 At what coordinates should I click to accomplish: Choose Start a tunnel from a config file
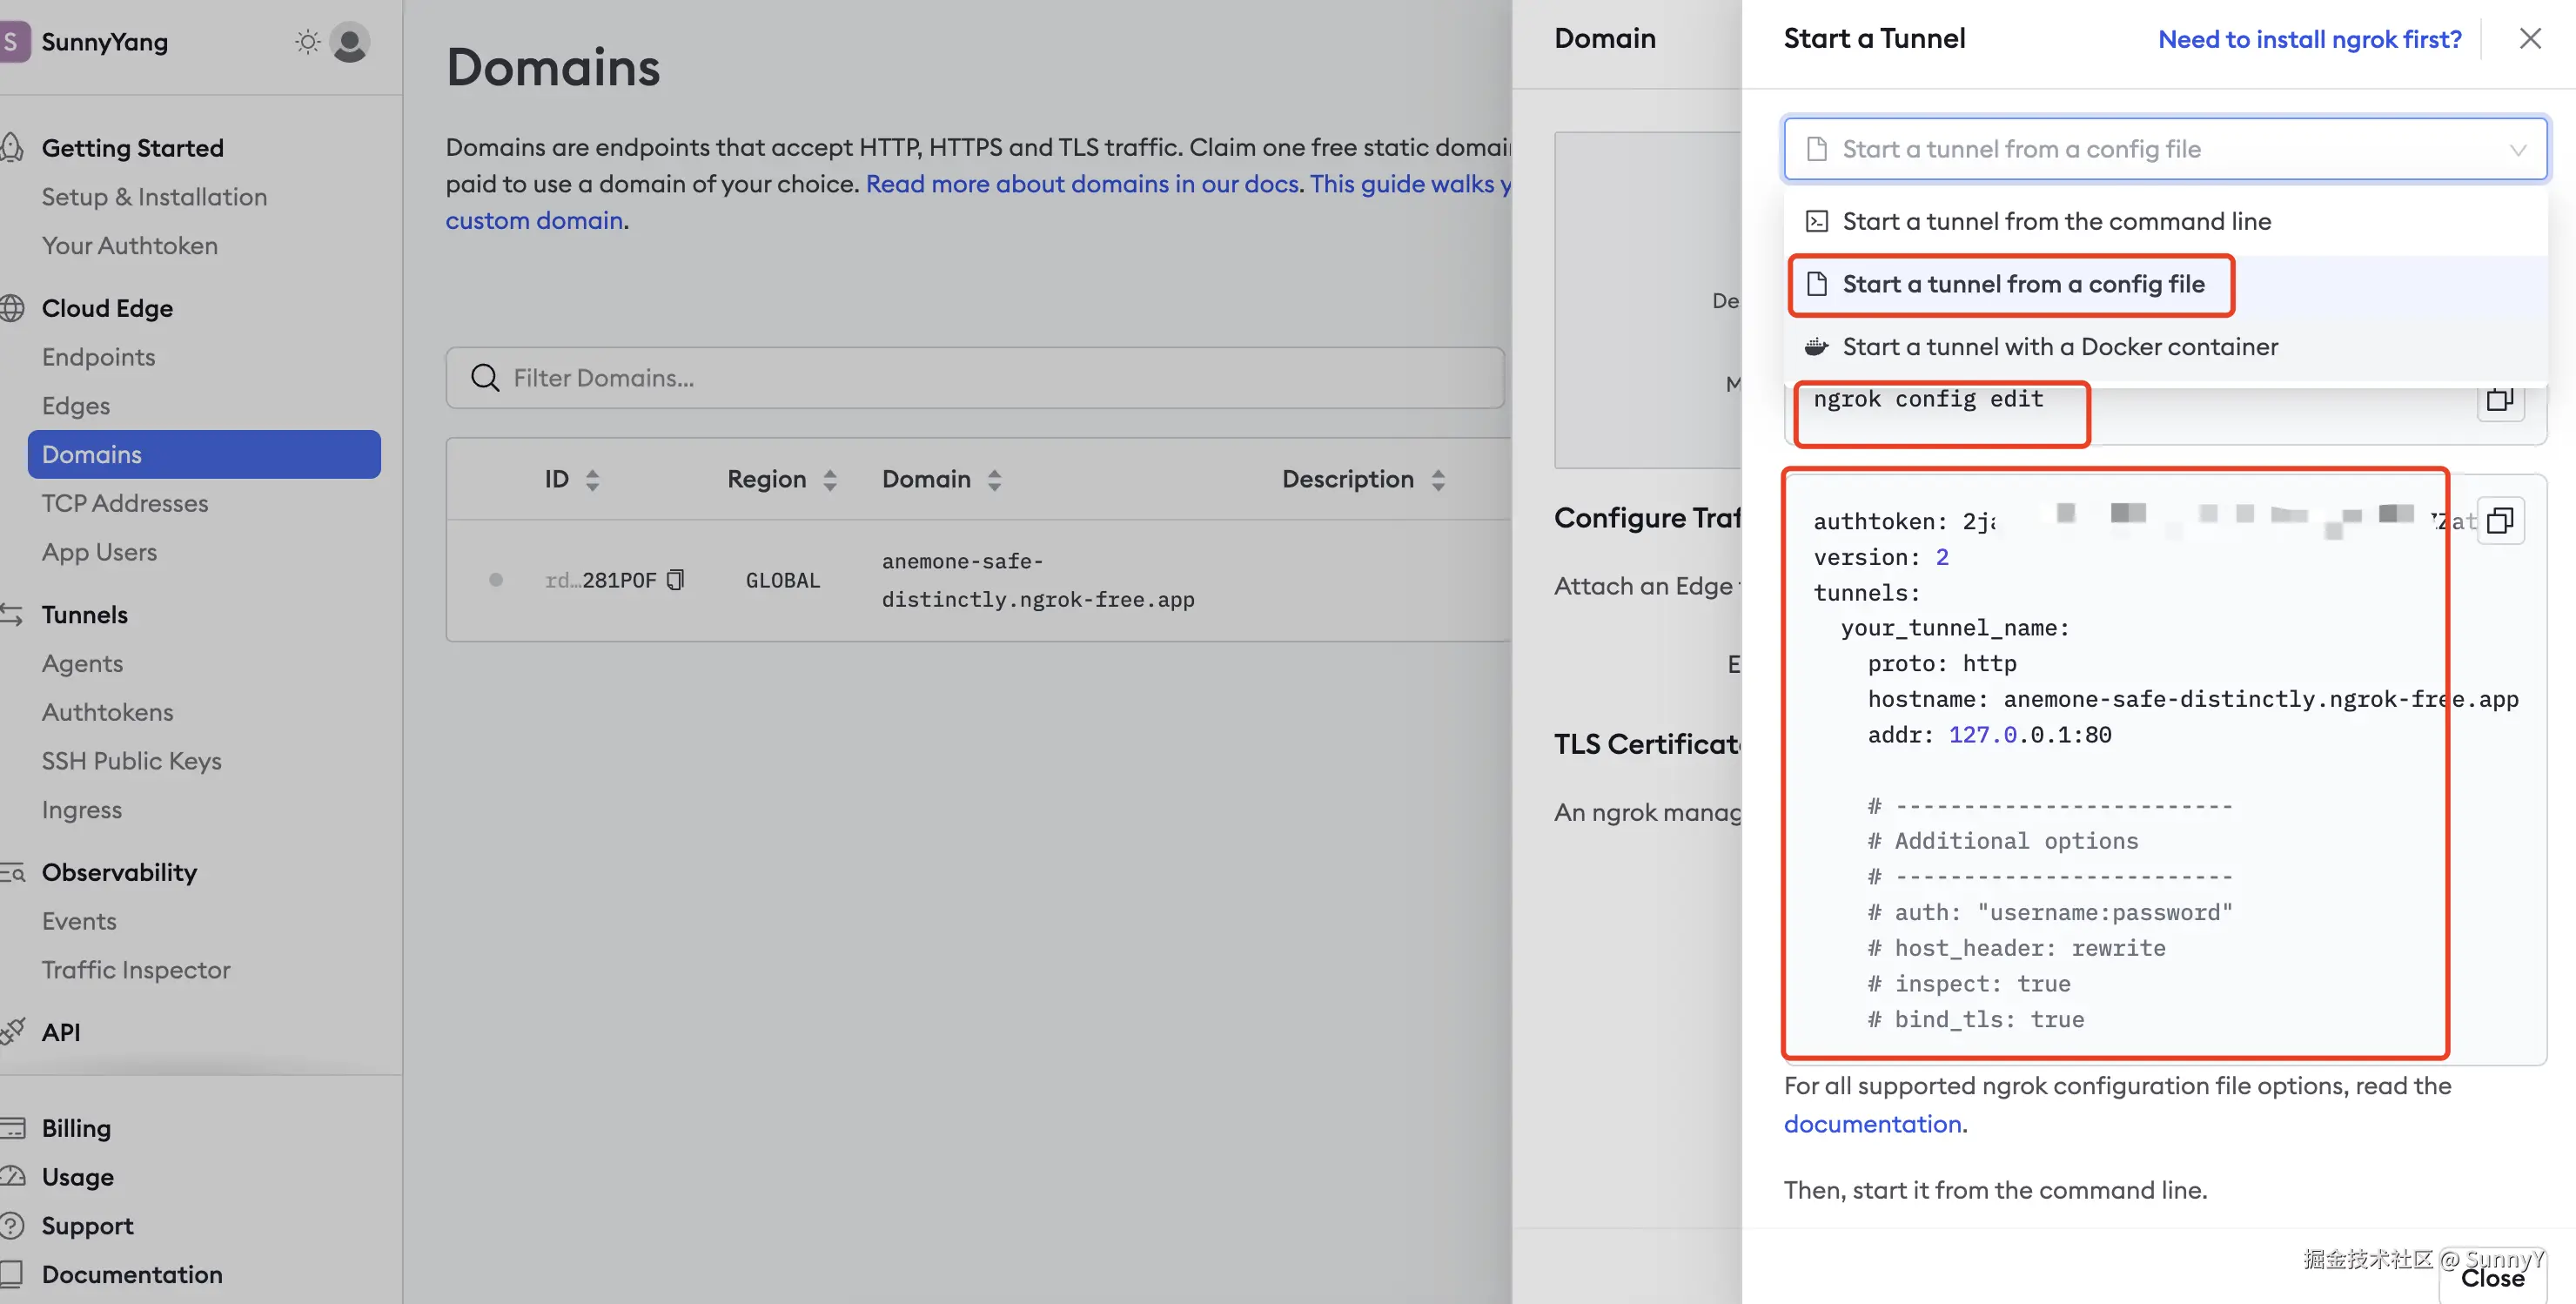pos(2022,284)
